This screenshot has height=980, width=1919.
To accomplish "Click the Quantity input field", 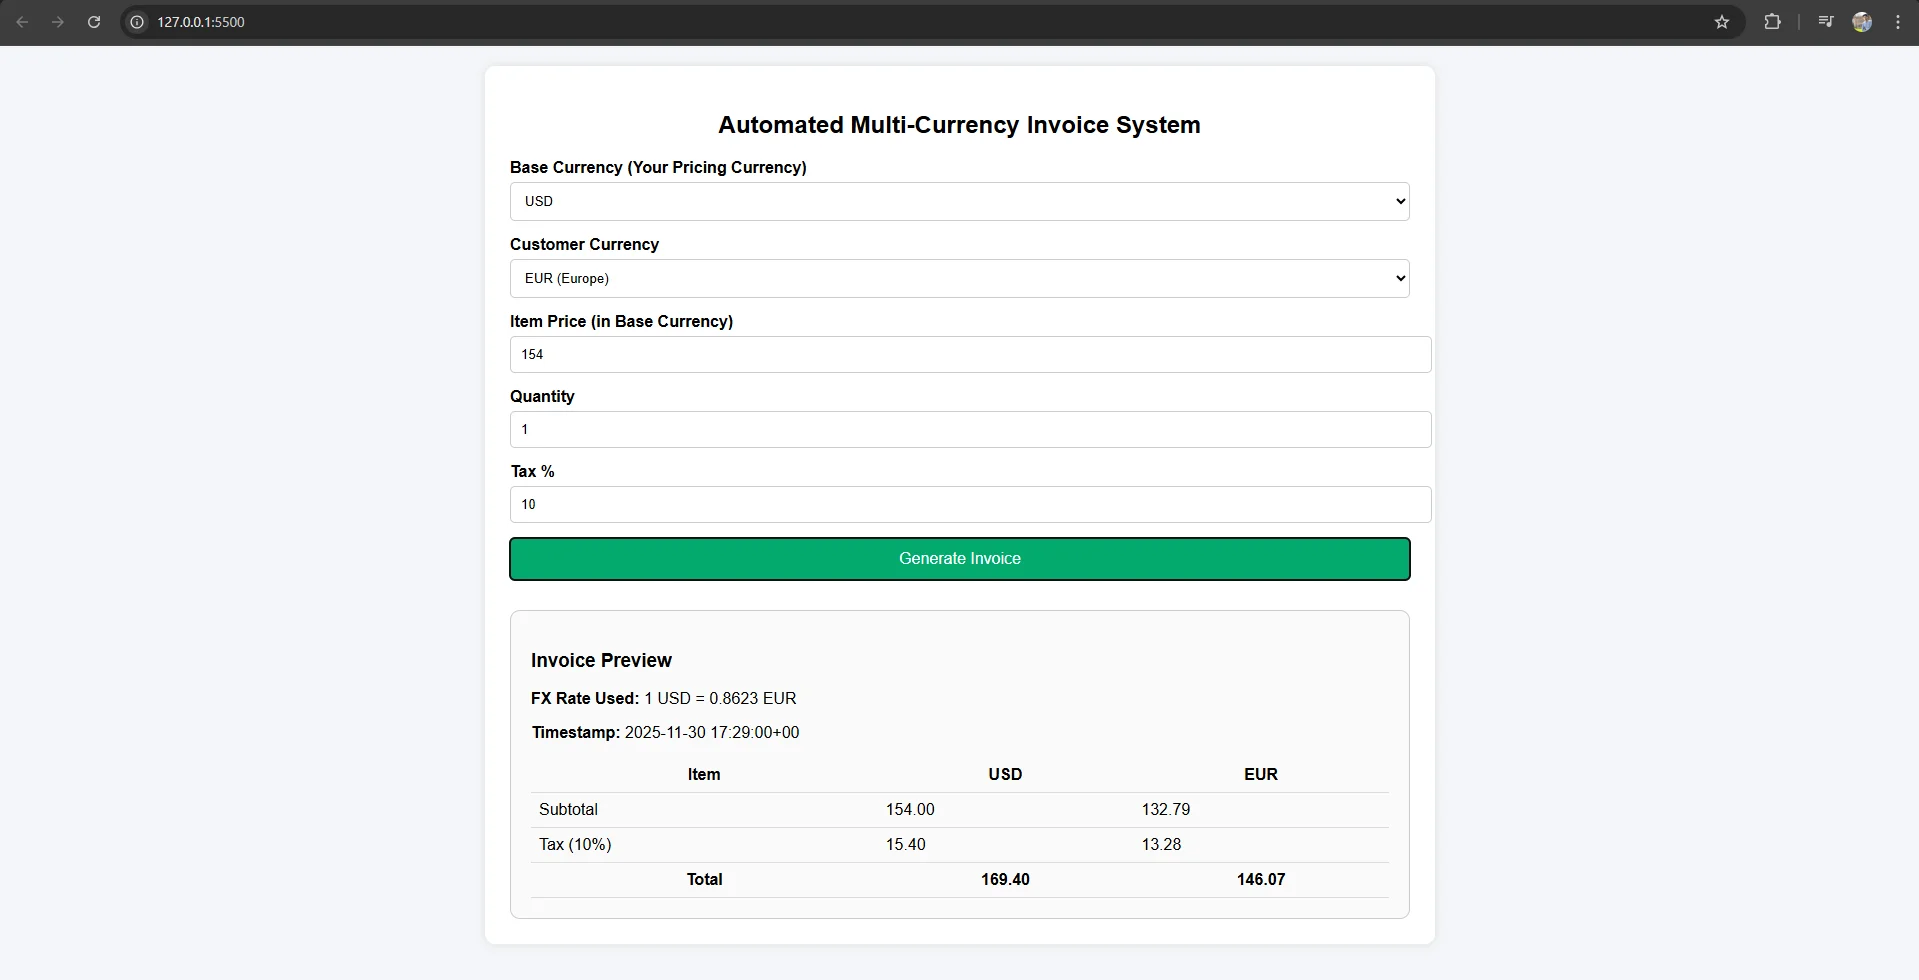I will coord(970,430).
